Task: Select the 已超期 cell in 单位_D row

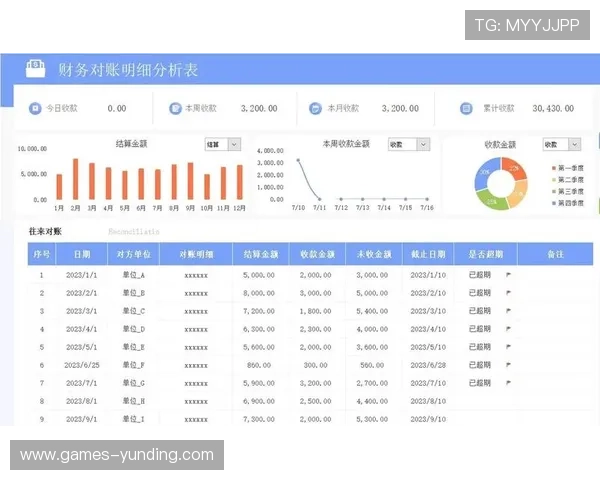Action: (480, 329)
